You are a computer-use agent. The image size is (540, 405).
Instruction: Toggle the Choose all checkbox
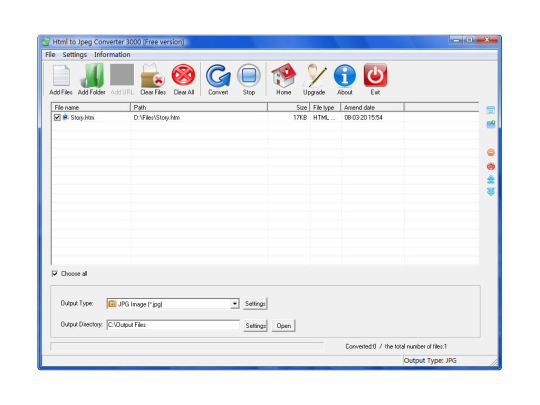54,273
